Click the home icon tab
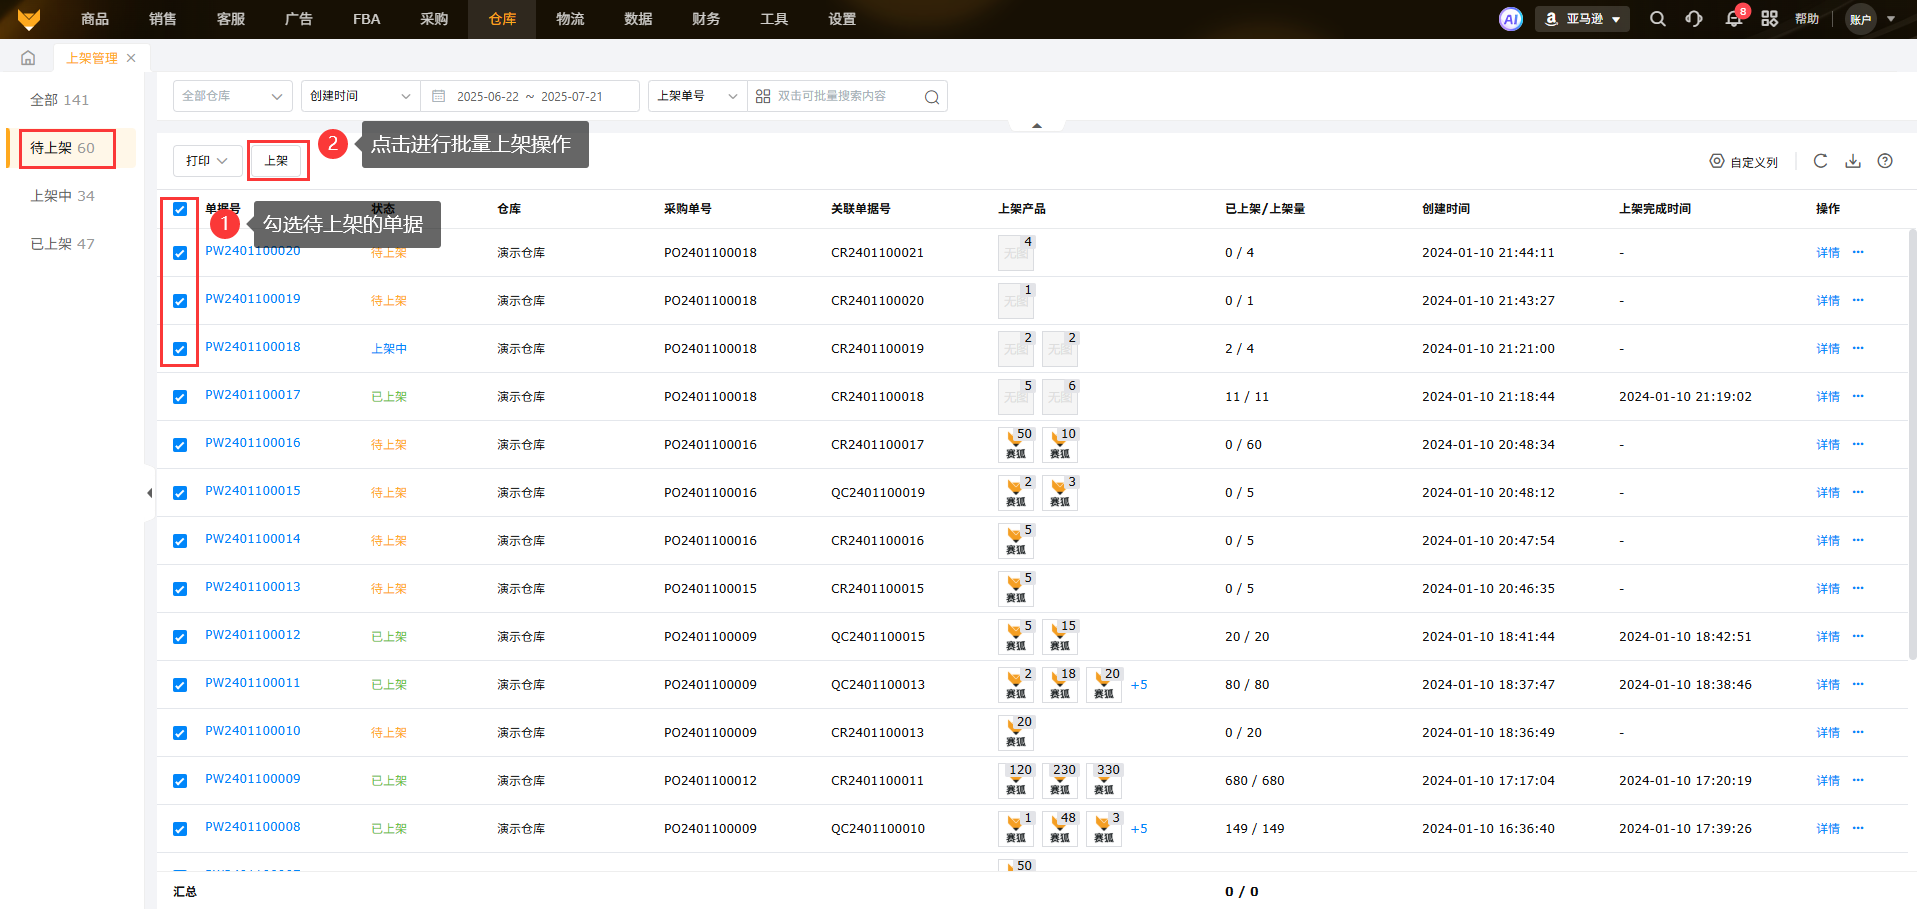The image size is (1917, 909). [x=28, y=58]
